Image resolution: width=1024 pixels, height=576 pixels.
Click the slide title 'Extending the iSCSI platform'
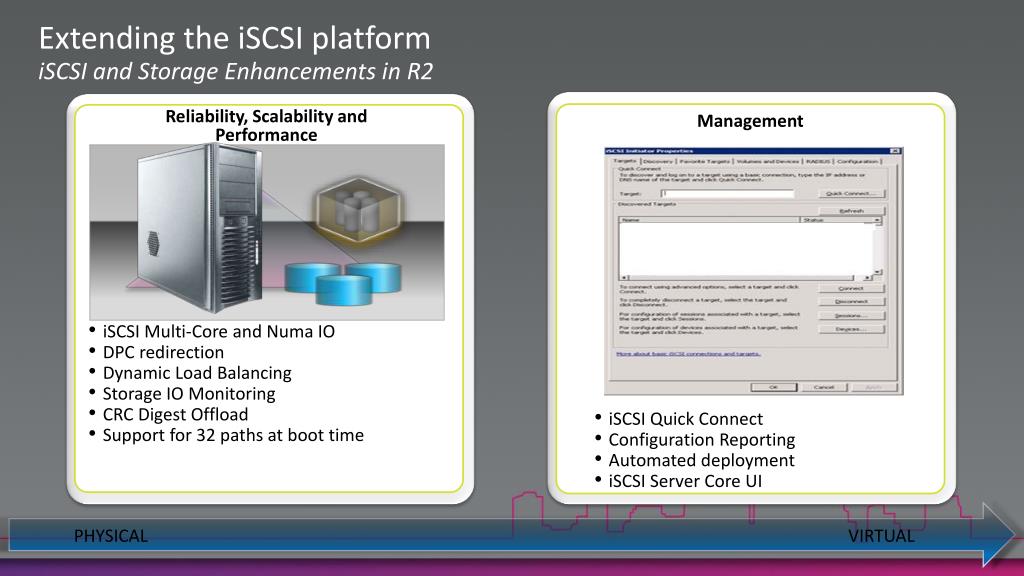pyautogui.click(x=234, y=38)
